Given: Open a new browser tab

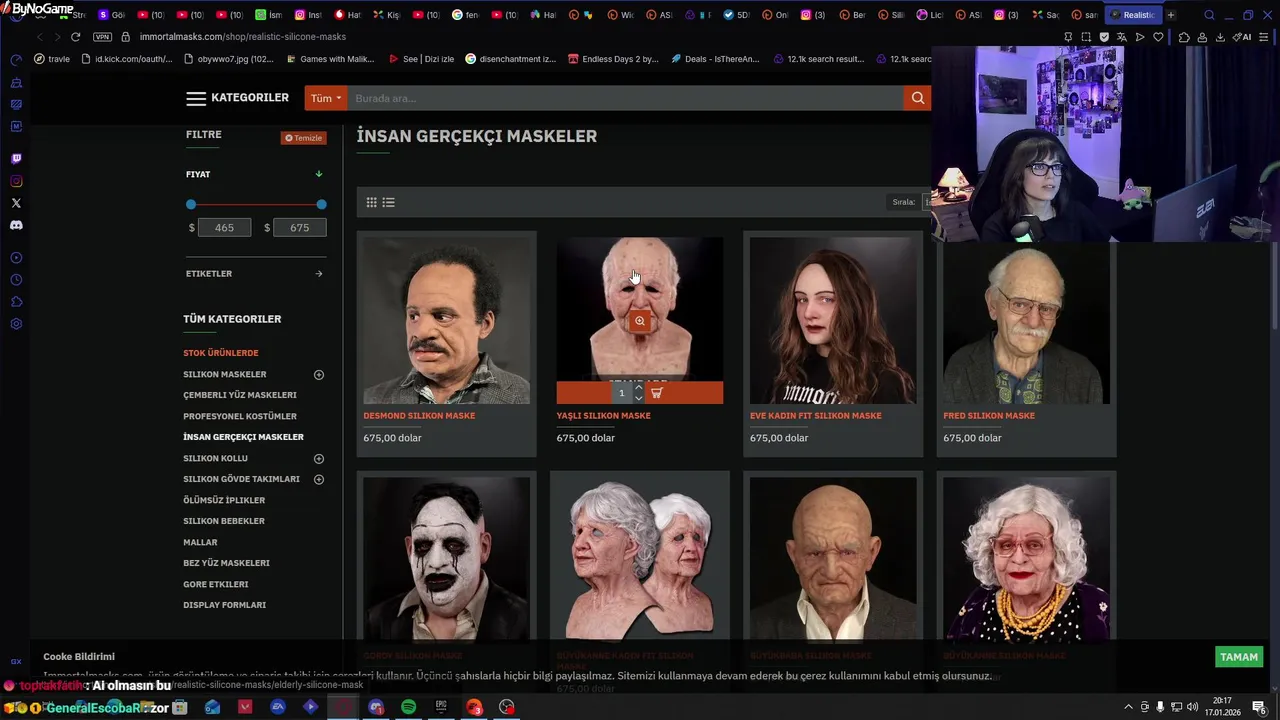Looking at the screenshot, I should click(x=1170, y=15).
